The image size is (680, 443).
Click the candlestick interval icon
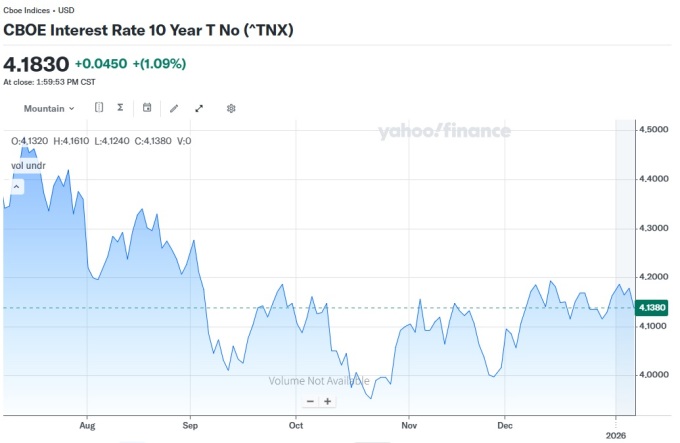[x=99, y=108]
